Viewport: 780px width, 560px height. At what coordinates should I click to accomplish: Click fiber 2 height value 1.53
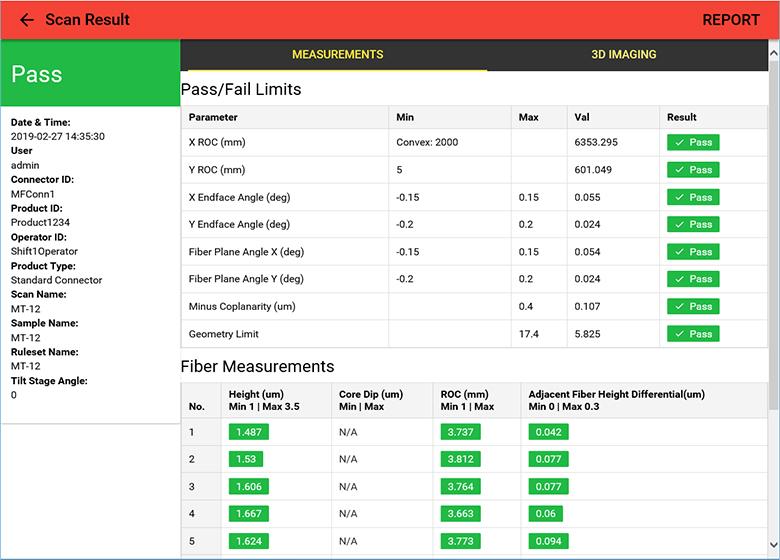click(246, 459)
